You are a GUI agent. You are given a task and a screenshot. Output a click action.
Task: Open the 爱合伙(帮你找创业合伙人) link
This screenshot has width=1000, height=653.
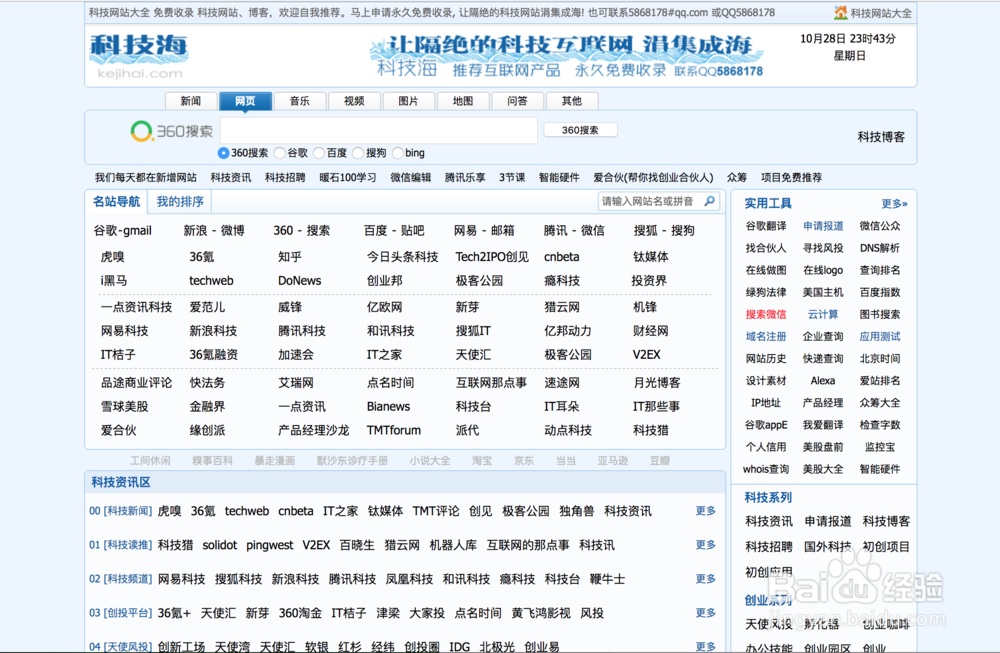653,178
